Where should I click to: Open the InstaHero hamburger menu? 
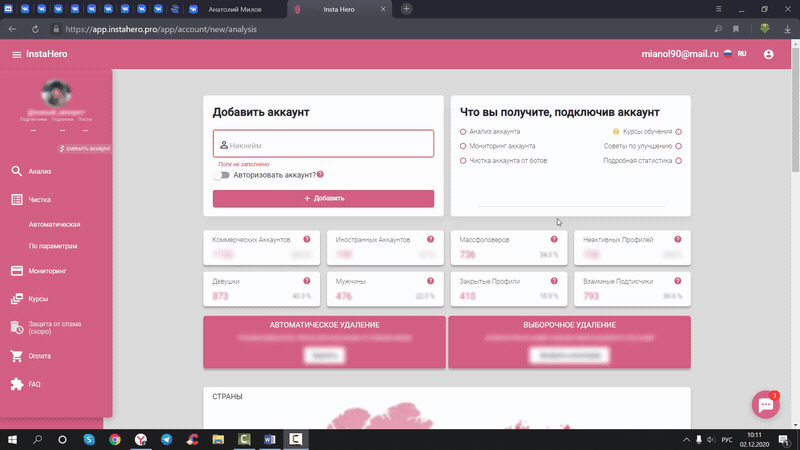(16, 54)
